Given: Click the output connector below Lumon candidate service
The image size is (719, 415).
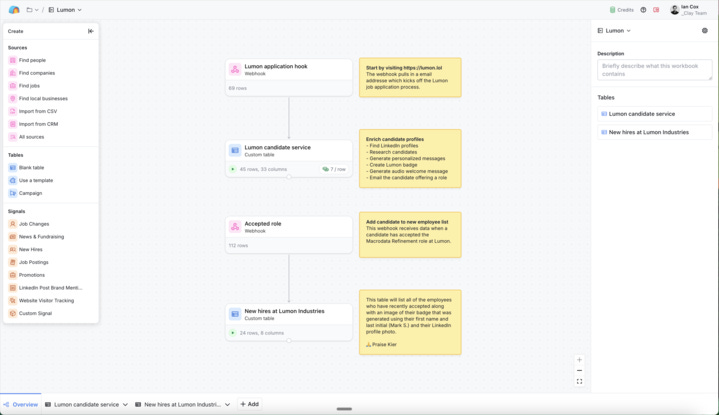Looking at the screenshot, I should [289, 177].
